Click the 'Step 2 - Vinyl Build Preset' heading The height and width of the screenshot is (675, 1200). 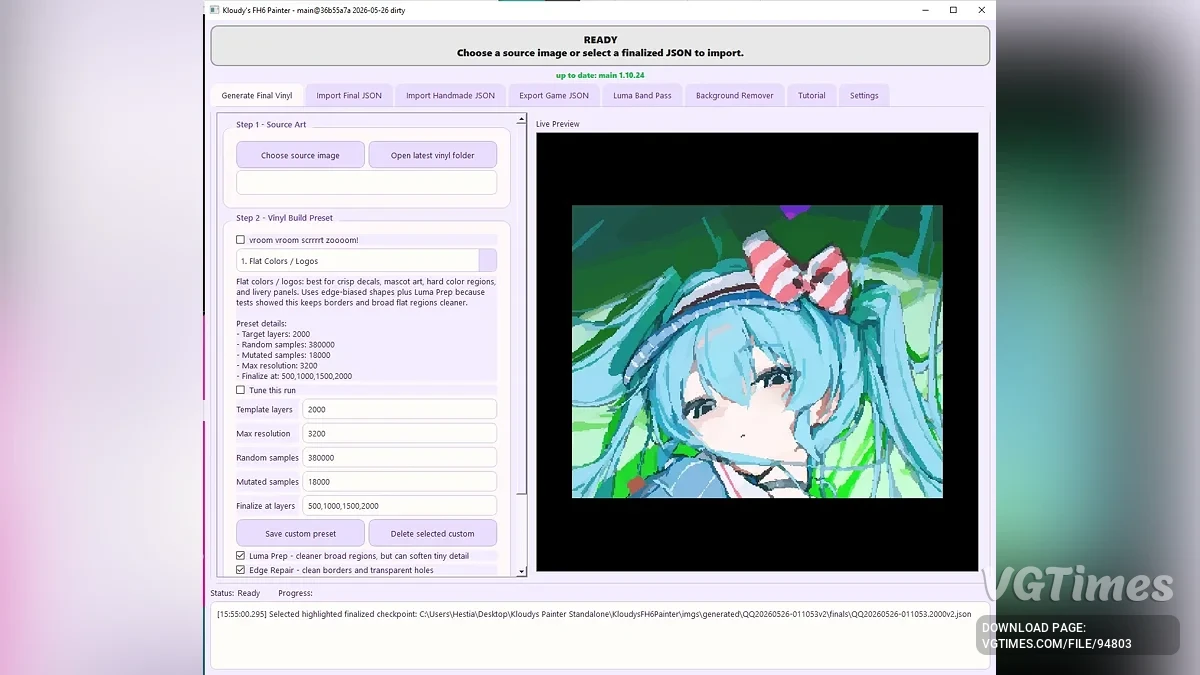point(284,218)
